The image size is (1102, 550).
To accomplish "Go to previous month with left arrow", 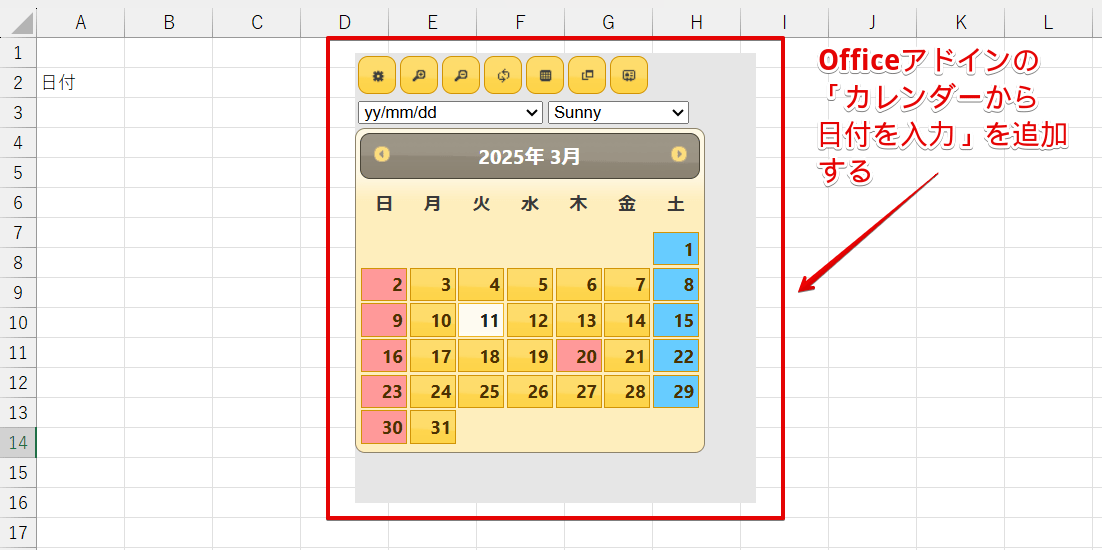I will [x=381, y=155].
